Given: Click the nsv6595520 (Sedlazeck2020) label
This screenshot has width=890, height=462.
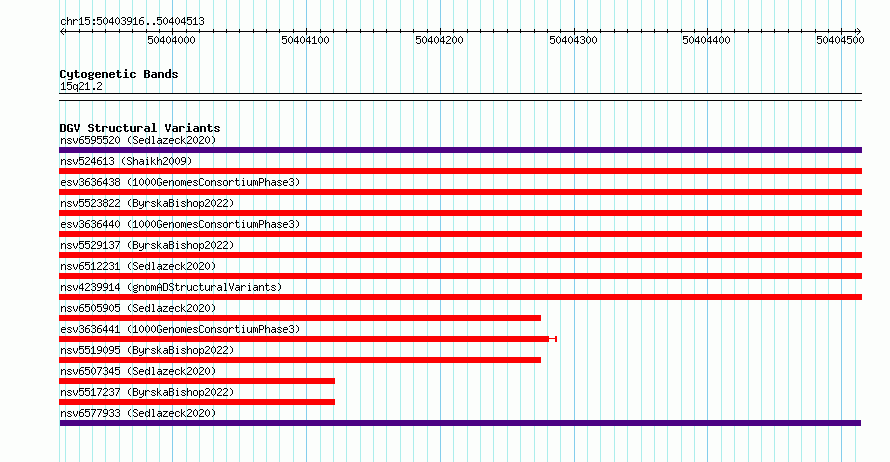Looking at the screenshot, I should (x=138, y=140).
